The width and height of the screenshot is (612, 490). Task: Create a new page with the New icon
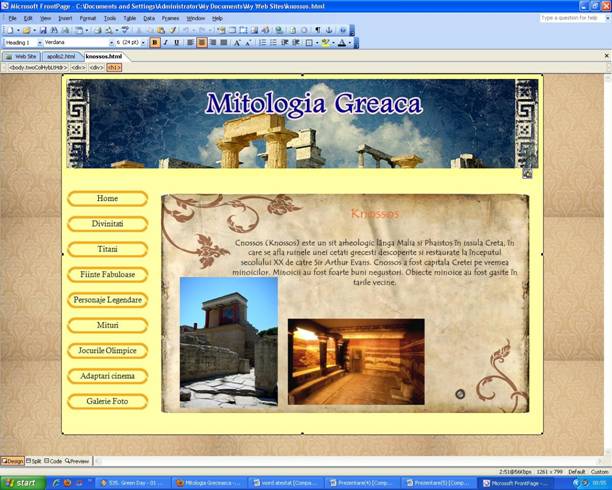point(9,30)
